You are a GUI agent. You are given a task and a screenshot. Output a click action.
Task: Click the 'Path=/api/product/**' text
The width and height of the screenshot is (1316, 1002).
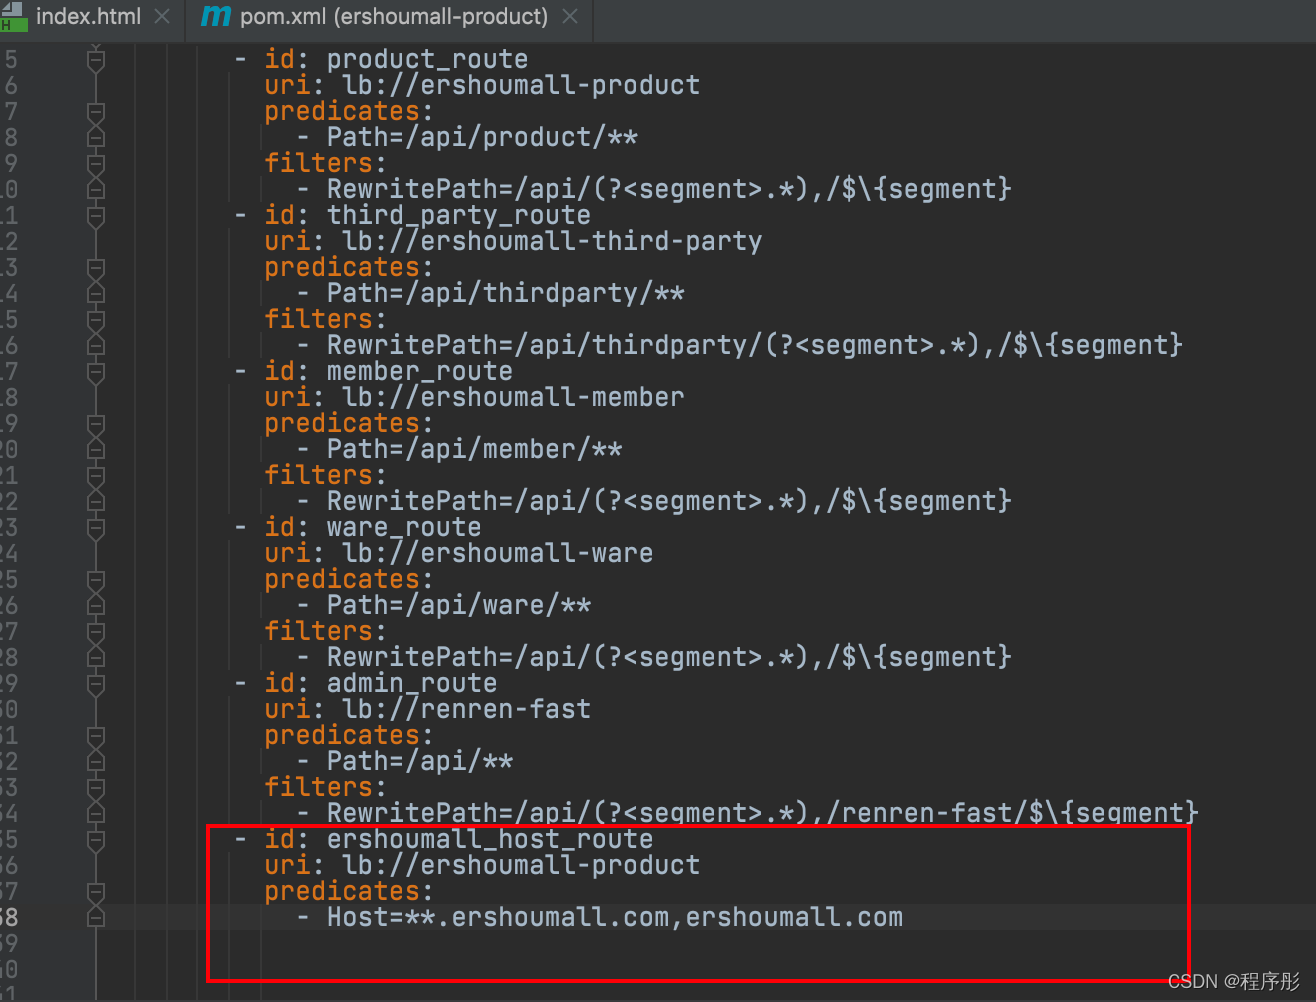(482, 138)
